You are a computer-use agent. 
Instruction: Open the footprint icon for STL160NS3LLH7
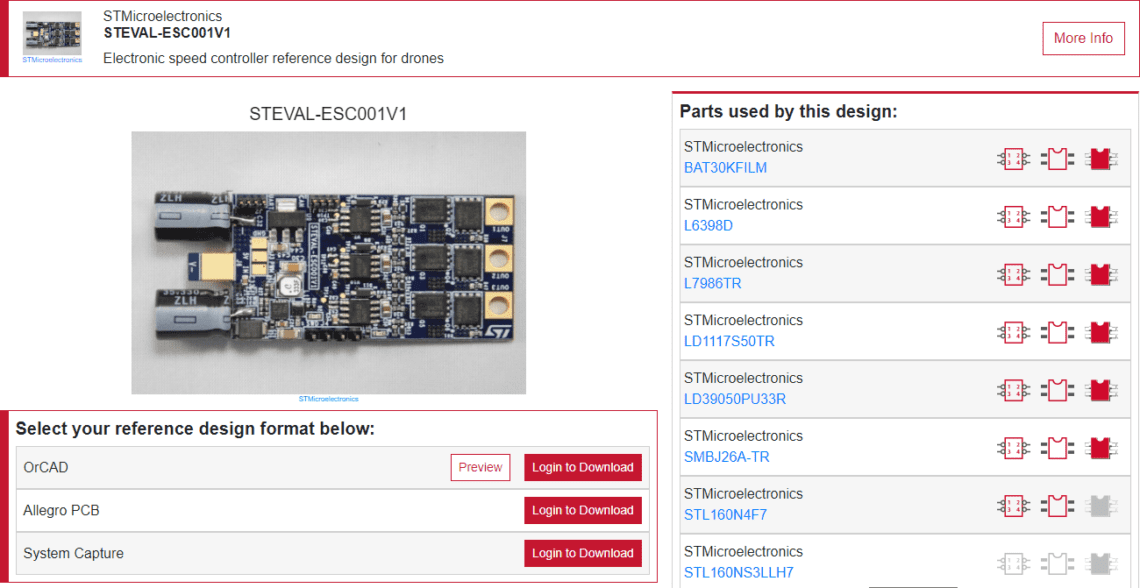click(x=1058, y=562)
